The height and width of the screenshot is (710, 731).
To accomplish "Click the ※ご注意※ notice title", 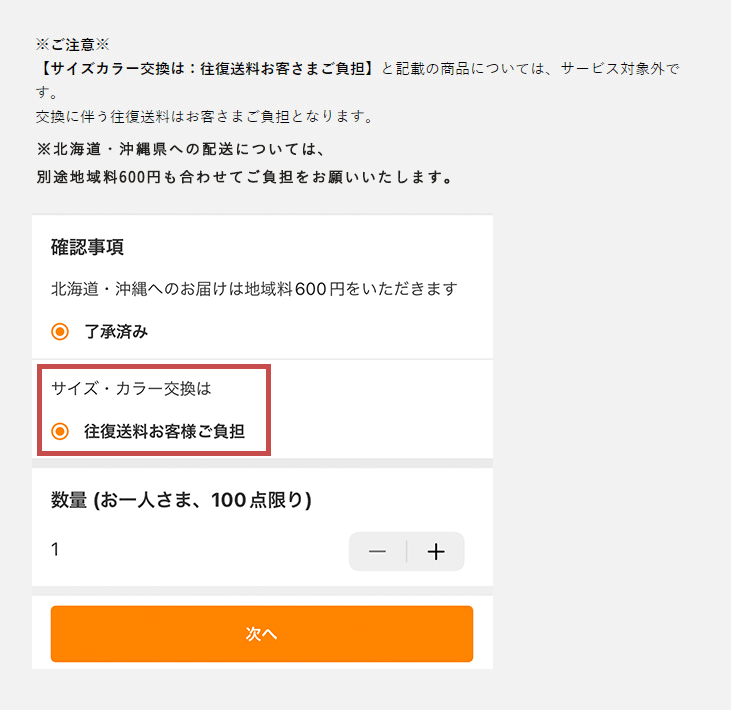I will [x=71, y=45].
